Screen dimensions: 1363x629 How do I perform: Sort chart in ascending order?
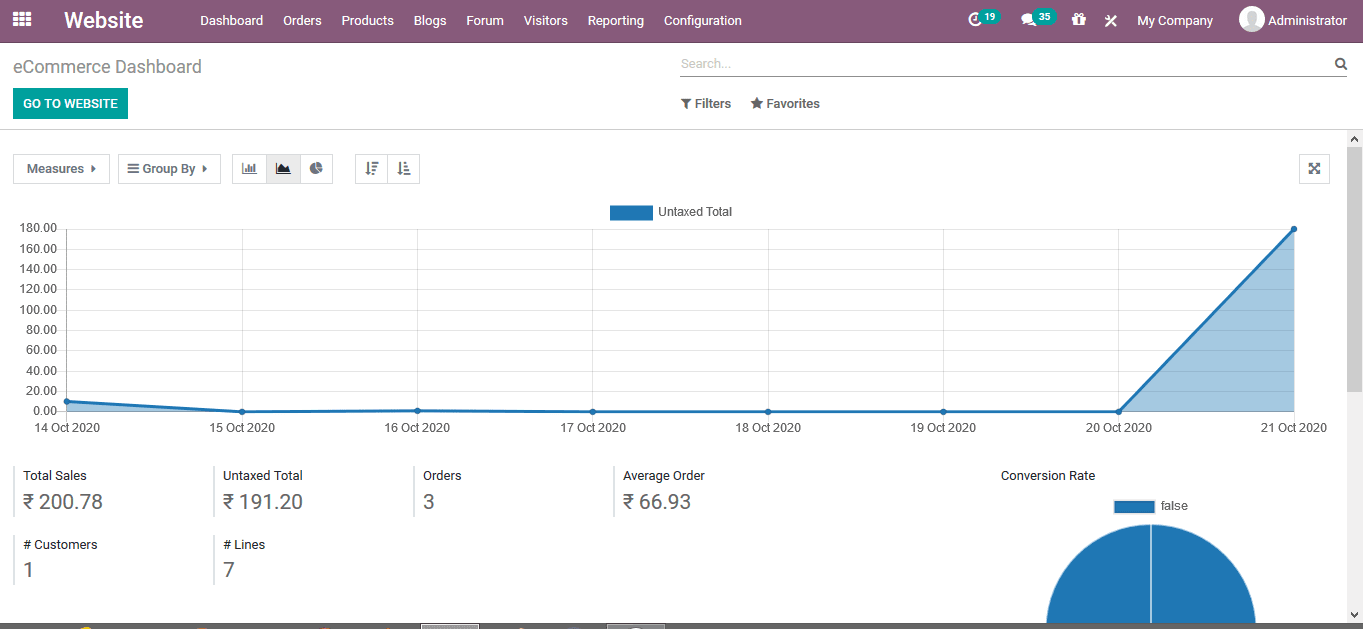click(404, 169)
